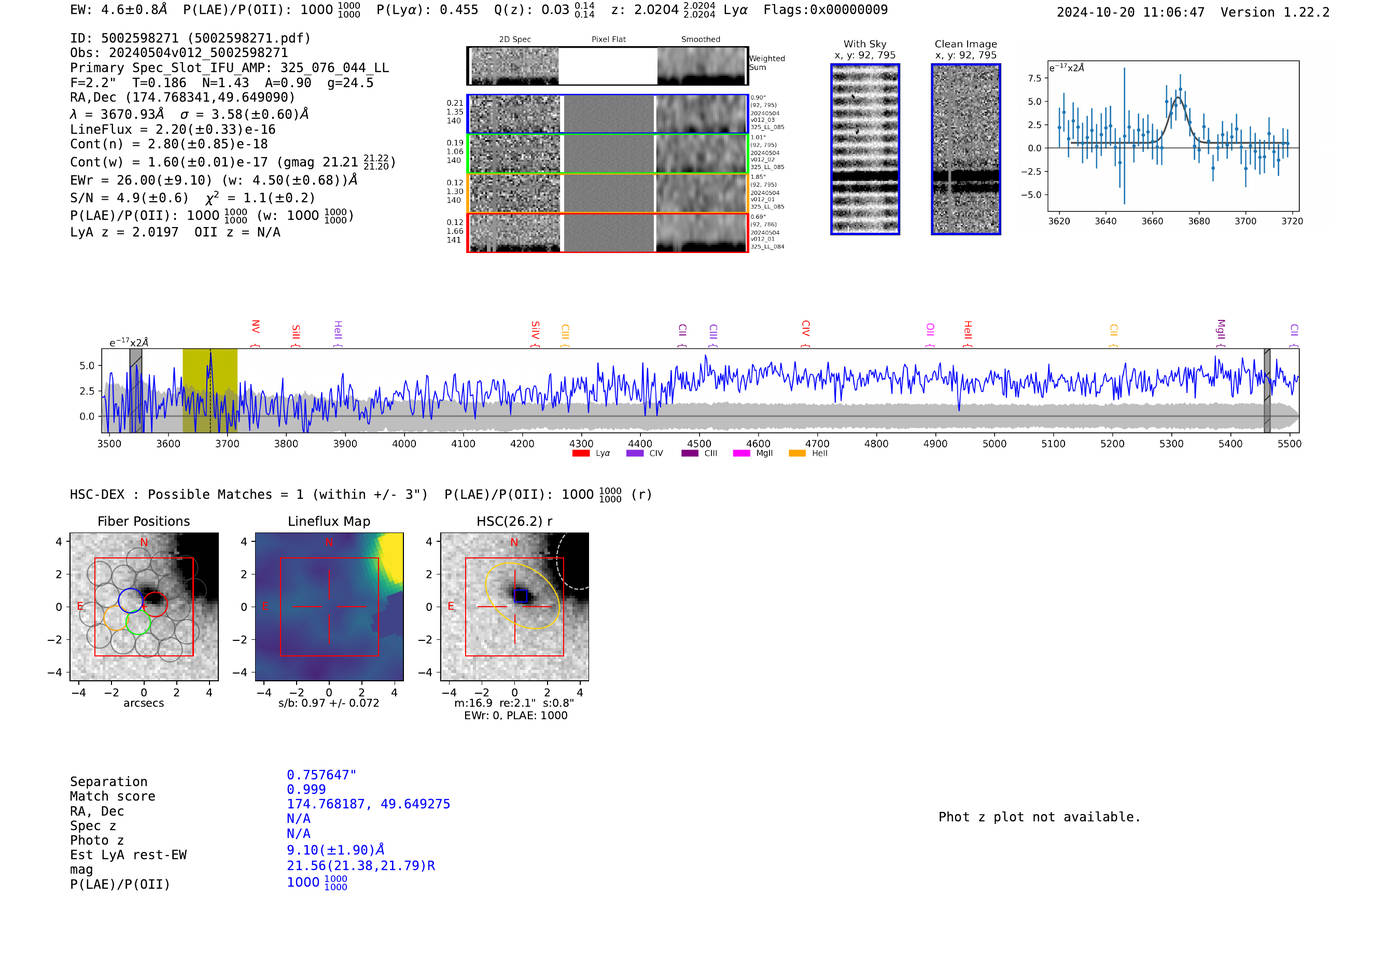Select the red-bordered 2D spectrum row
The image size is (1400, 953).
coord(607,232)
